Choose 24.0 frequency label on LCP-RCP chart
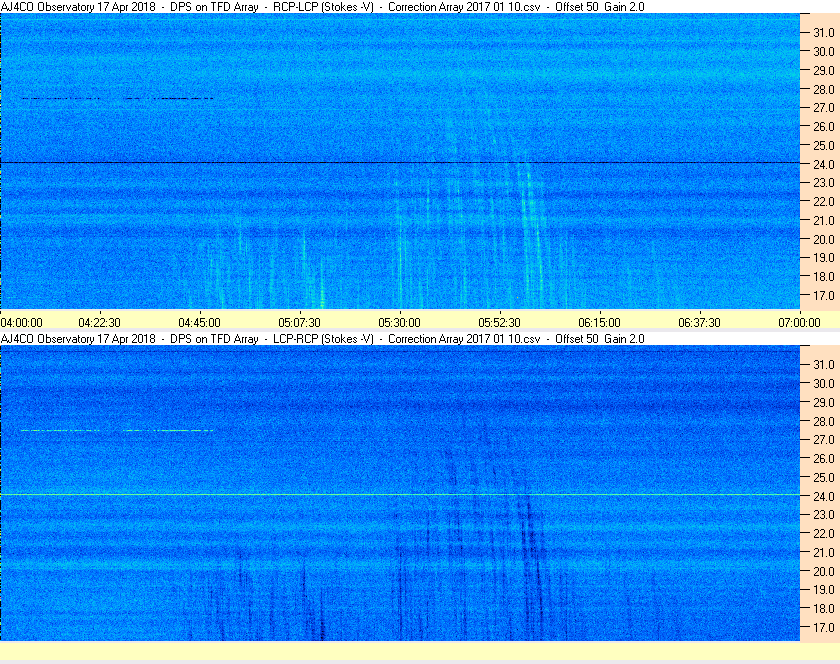This screenshot has width=840, height=664. pos(824,496)
